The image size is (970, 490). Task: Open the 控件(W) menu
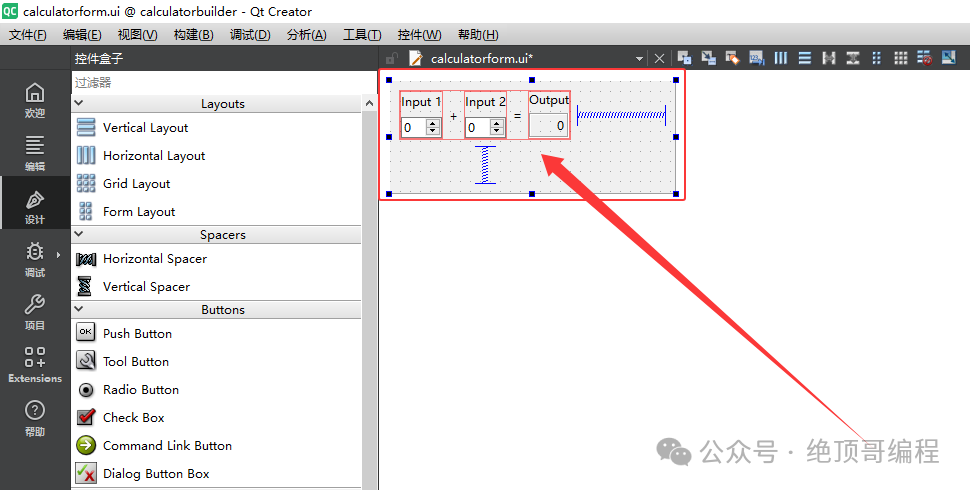pos(419,35)
